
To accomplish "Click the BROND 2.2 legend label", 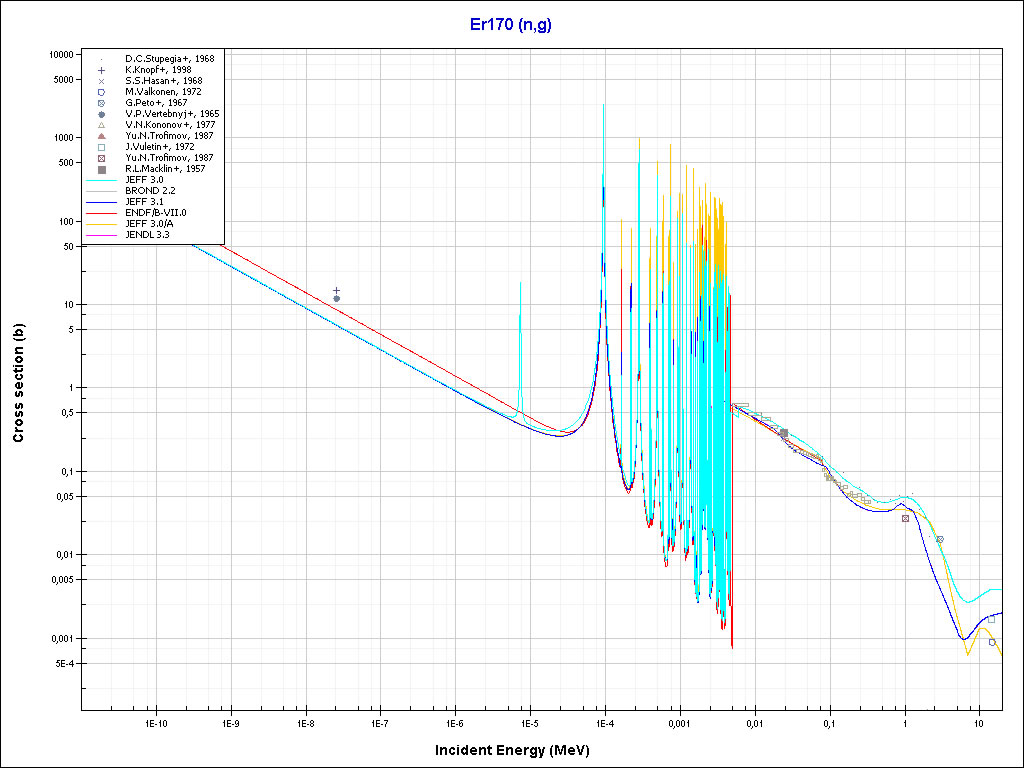I will coord(146,190).
